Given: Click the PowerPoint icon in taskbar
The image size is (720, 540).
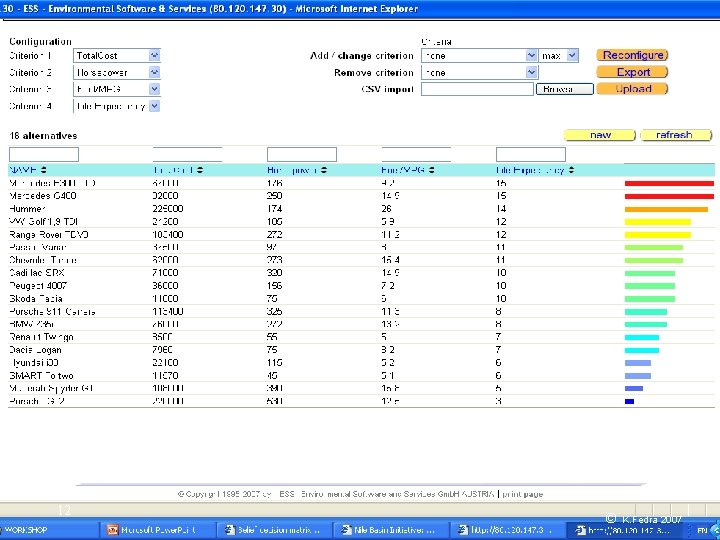Looking at the screenshot, I should 112,529.
